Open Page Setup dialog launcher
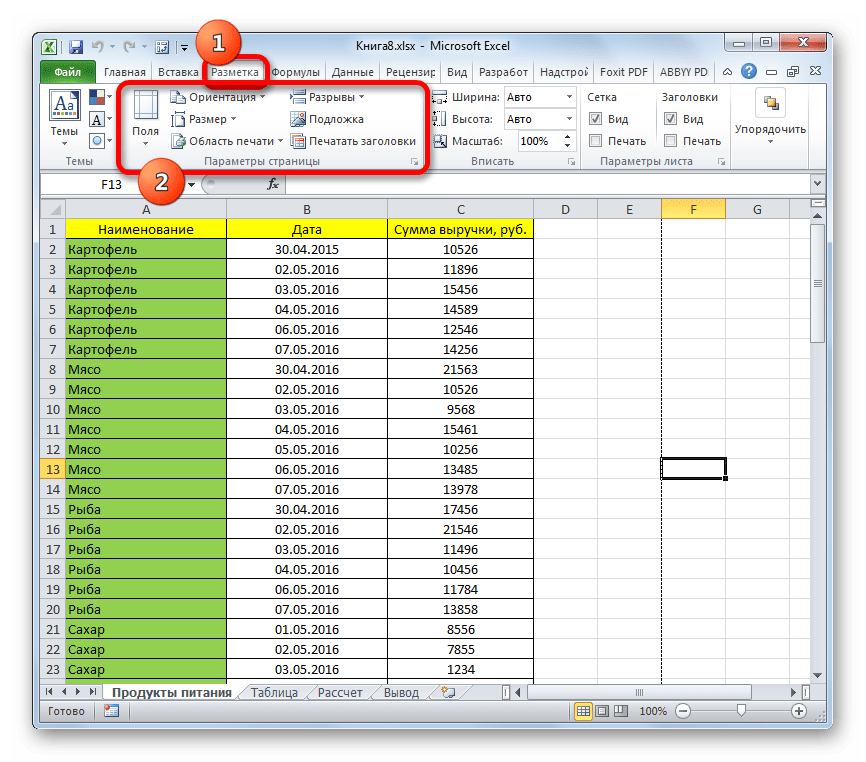 click(x=414, y=162)
